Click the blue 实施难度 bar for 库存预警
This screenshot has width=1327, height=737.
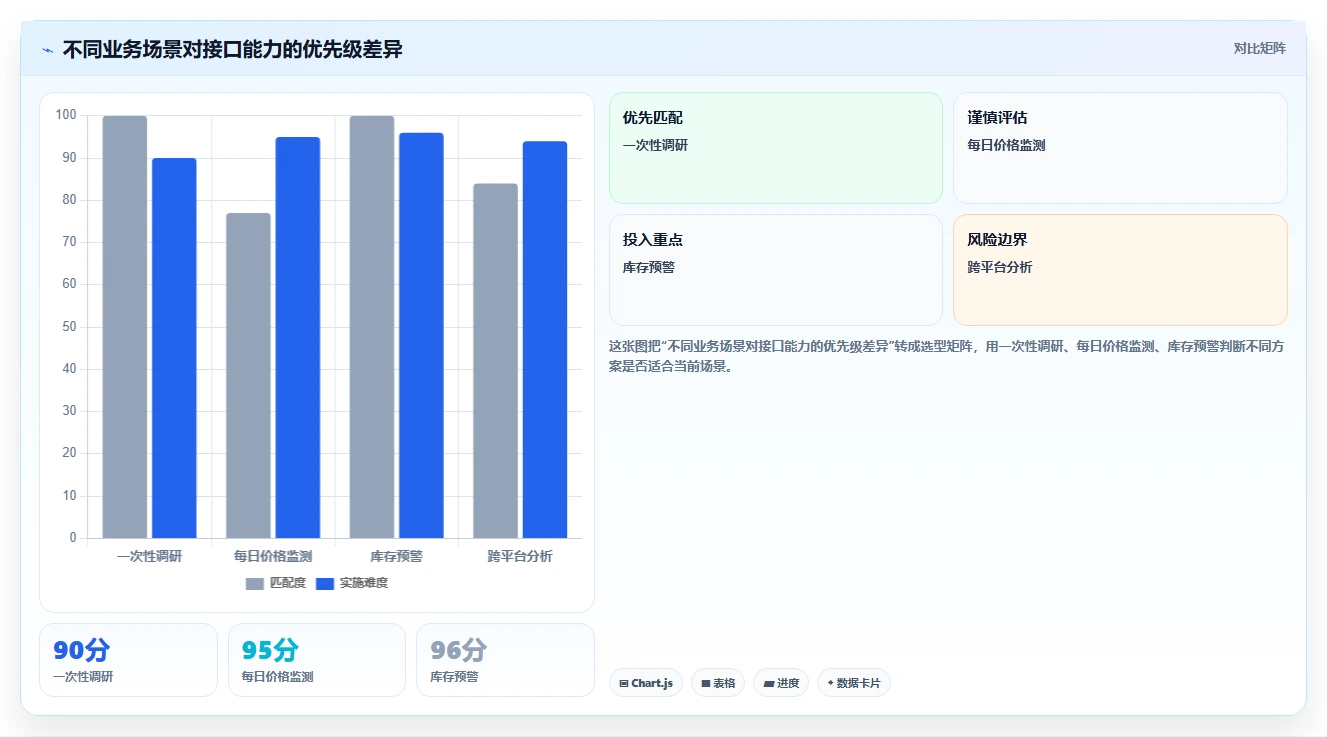pos(421,336)
